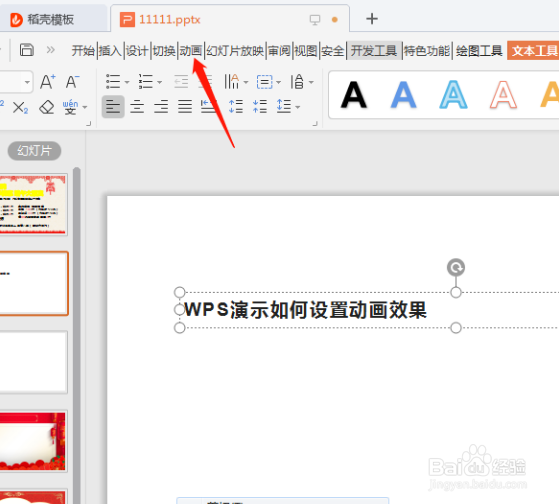Click the text direction icon
This screenshot has width=559, height=504.
(x=297, y=82)
